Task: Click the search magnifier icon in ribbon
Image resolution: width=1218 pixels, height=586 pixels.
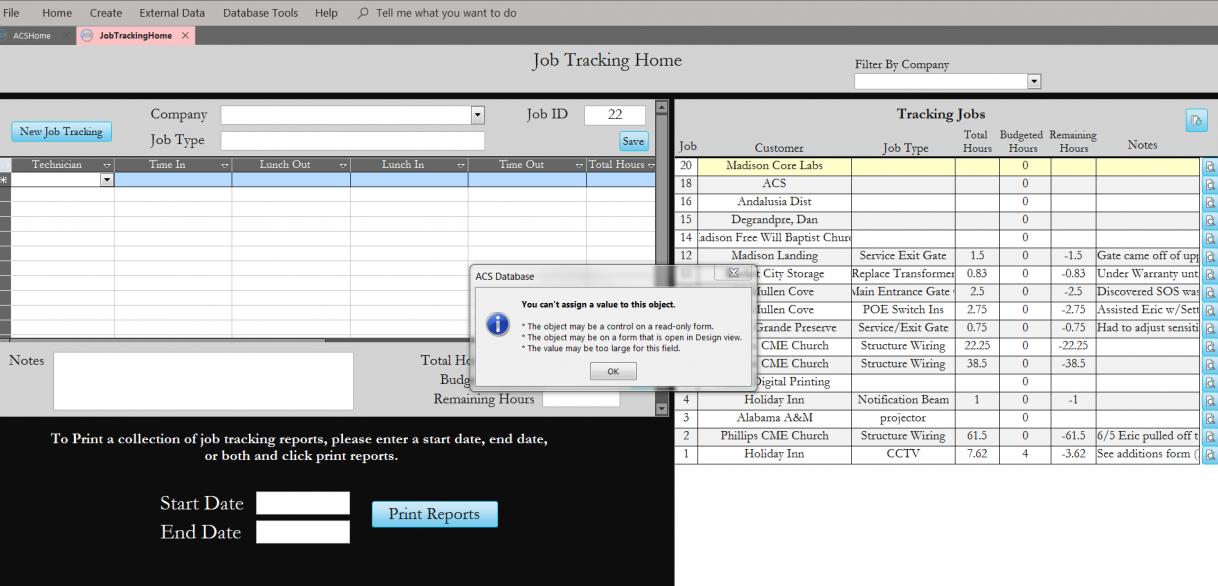Action: [362, 13]
